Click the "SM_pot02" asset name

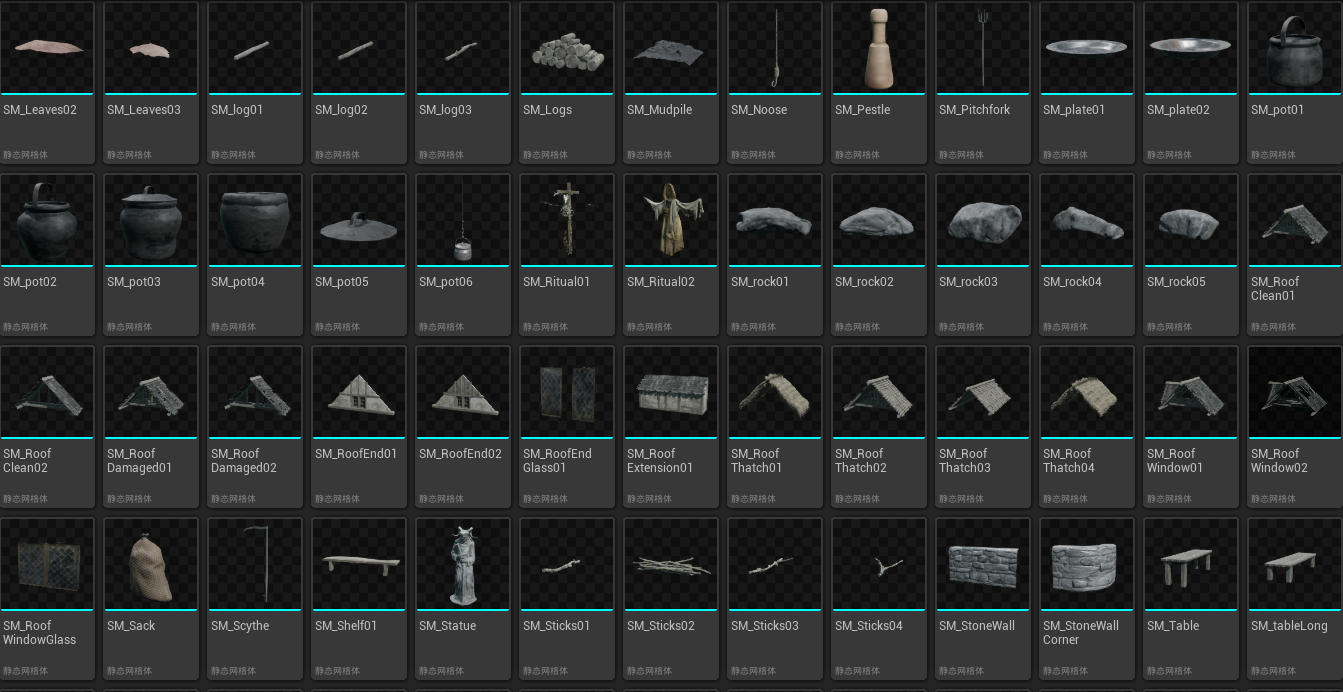coord(30,282)
